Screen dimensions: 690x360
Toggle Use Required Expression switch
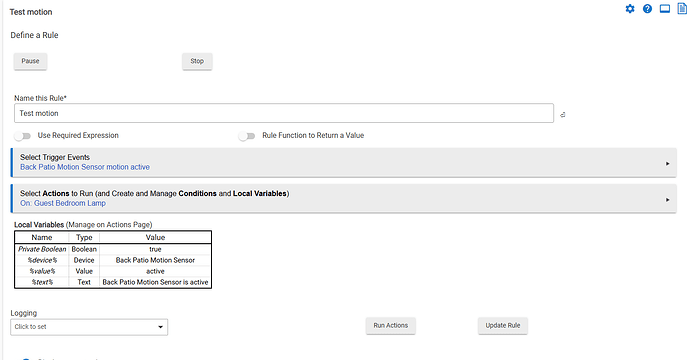click(x=22, y=136)
